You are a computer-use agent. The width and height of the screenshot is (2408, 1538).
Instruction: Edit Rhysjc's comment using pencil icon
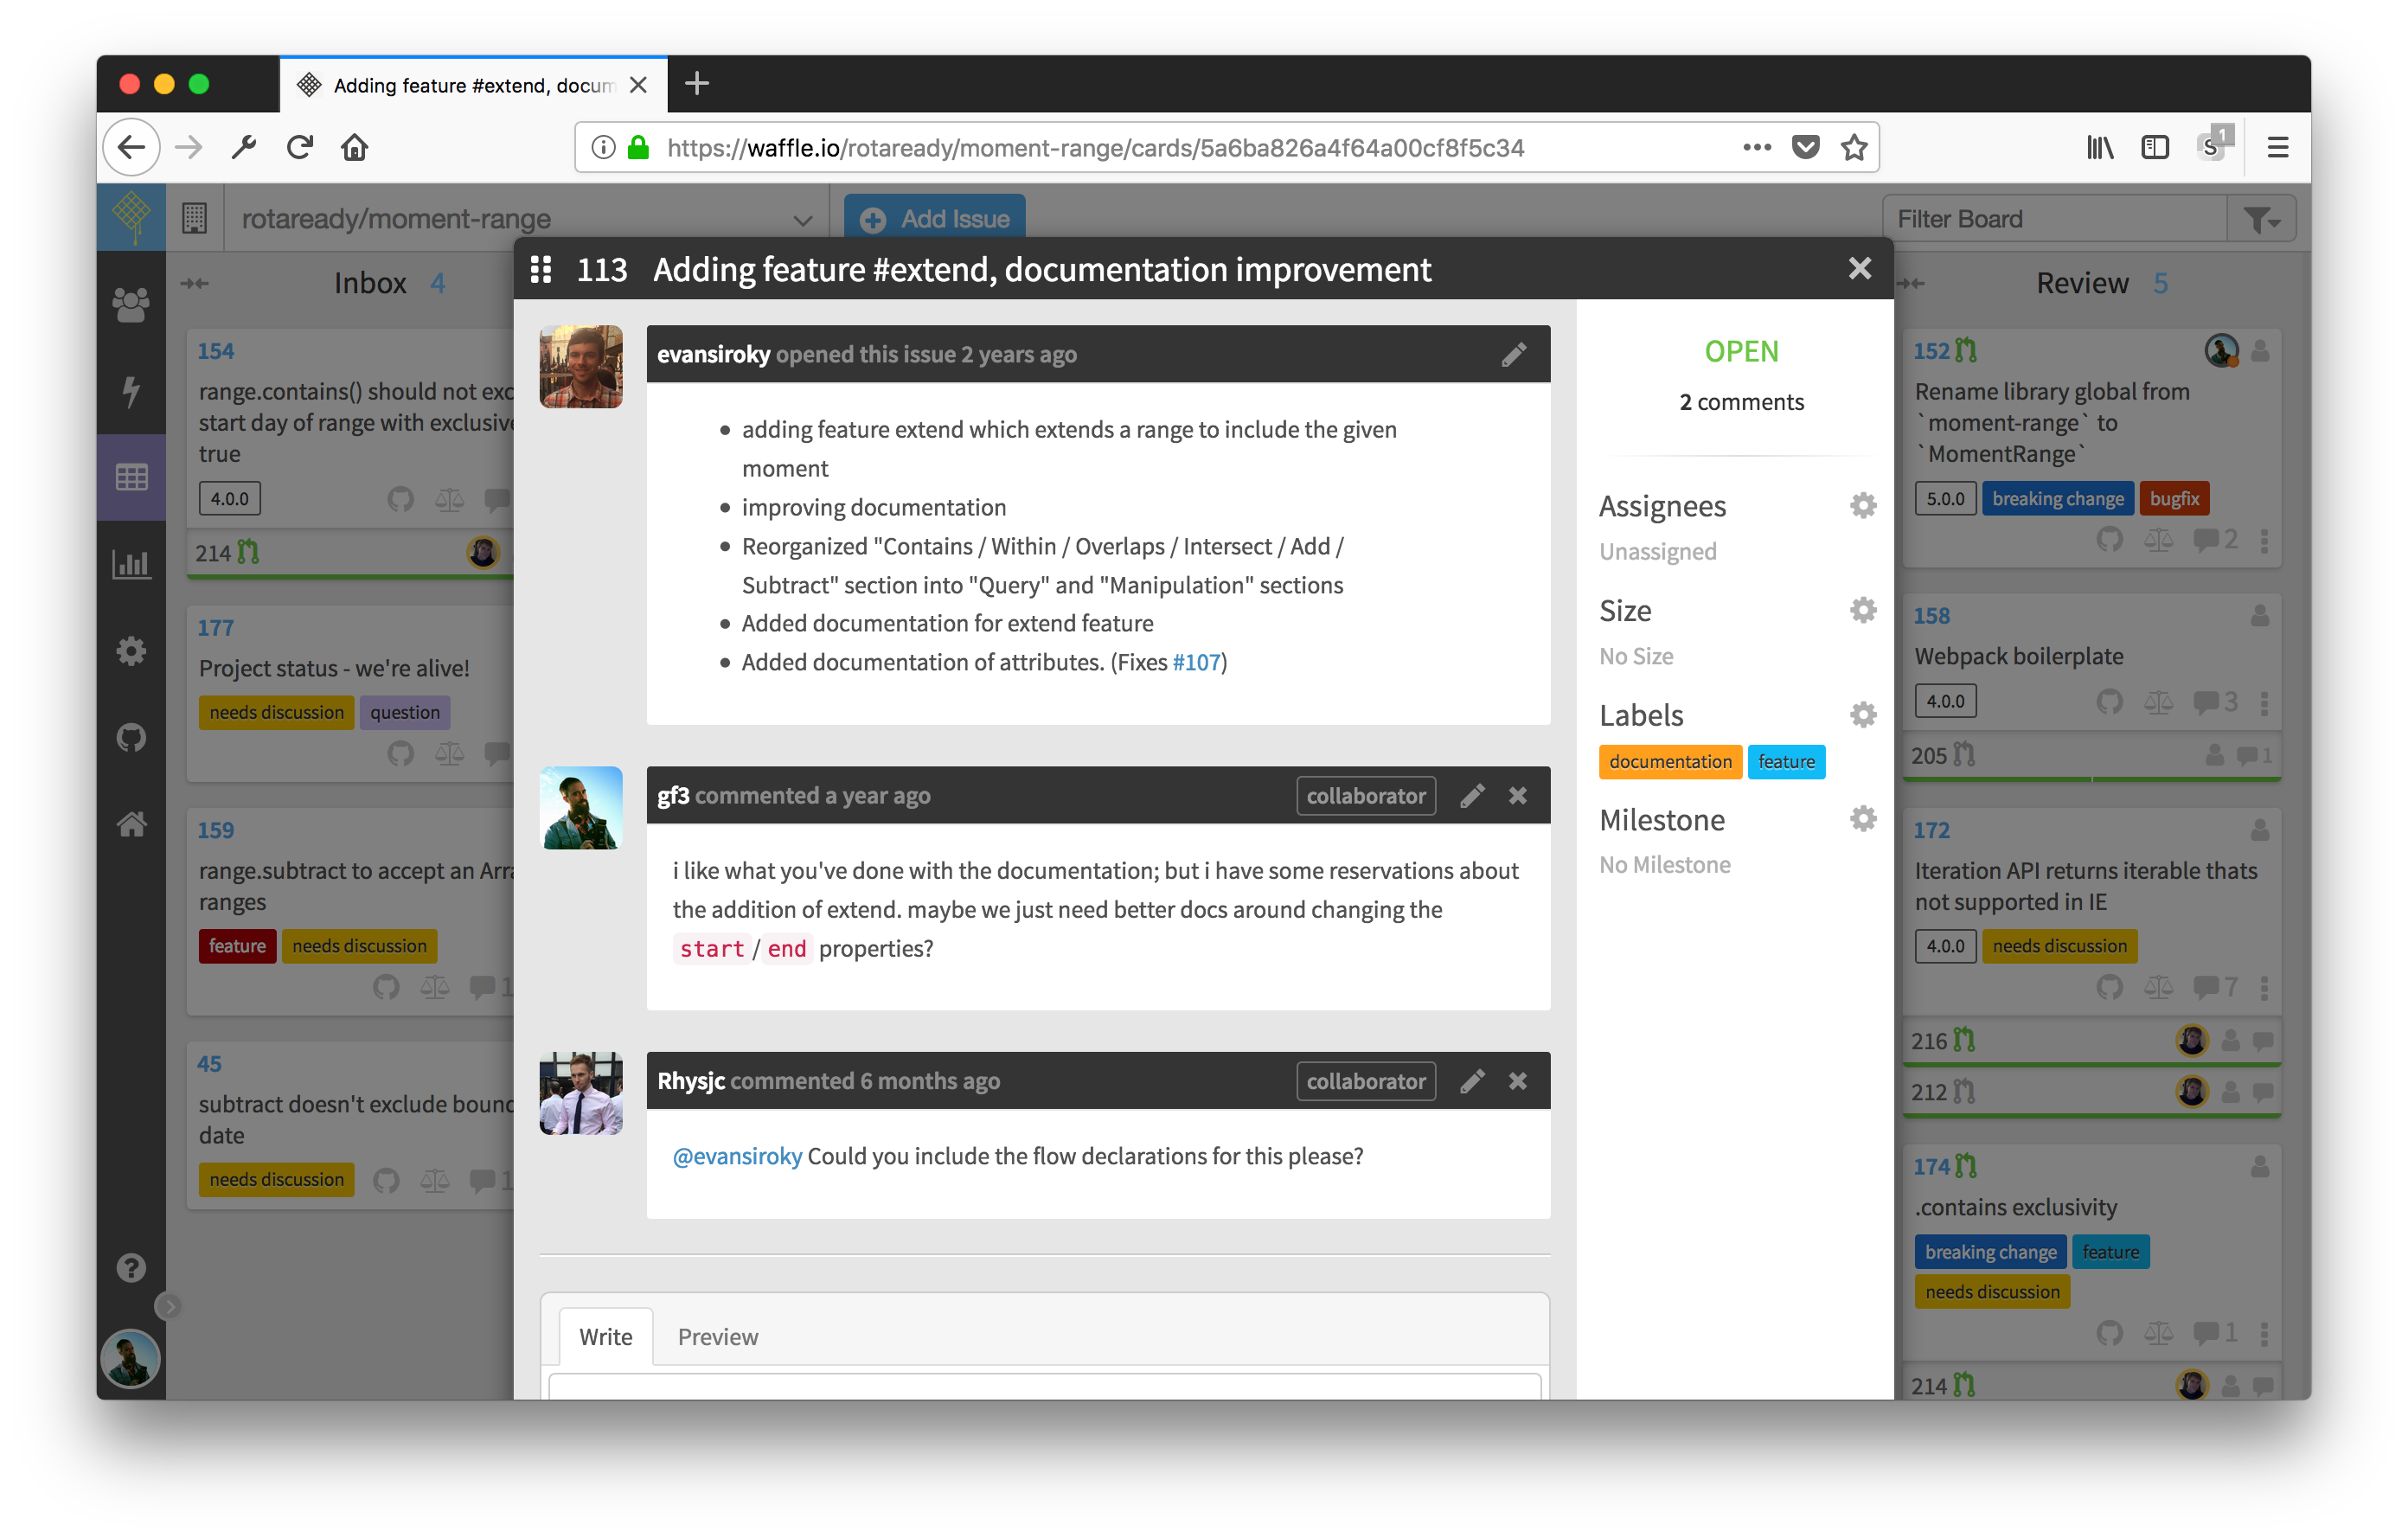click(1471, 1081)
